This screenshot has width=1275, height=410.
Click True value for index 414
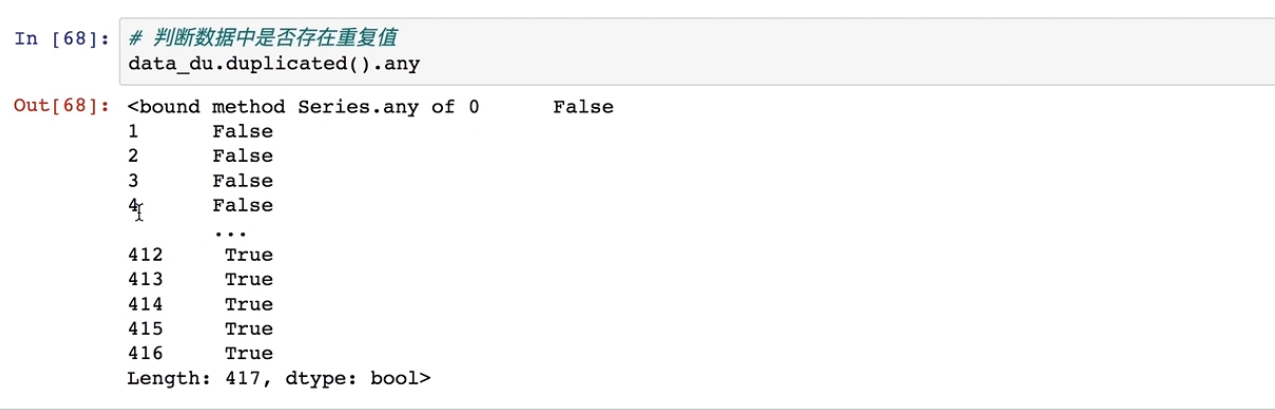[248, 304]
